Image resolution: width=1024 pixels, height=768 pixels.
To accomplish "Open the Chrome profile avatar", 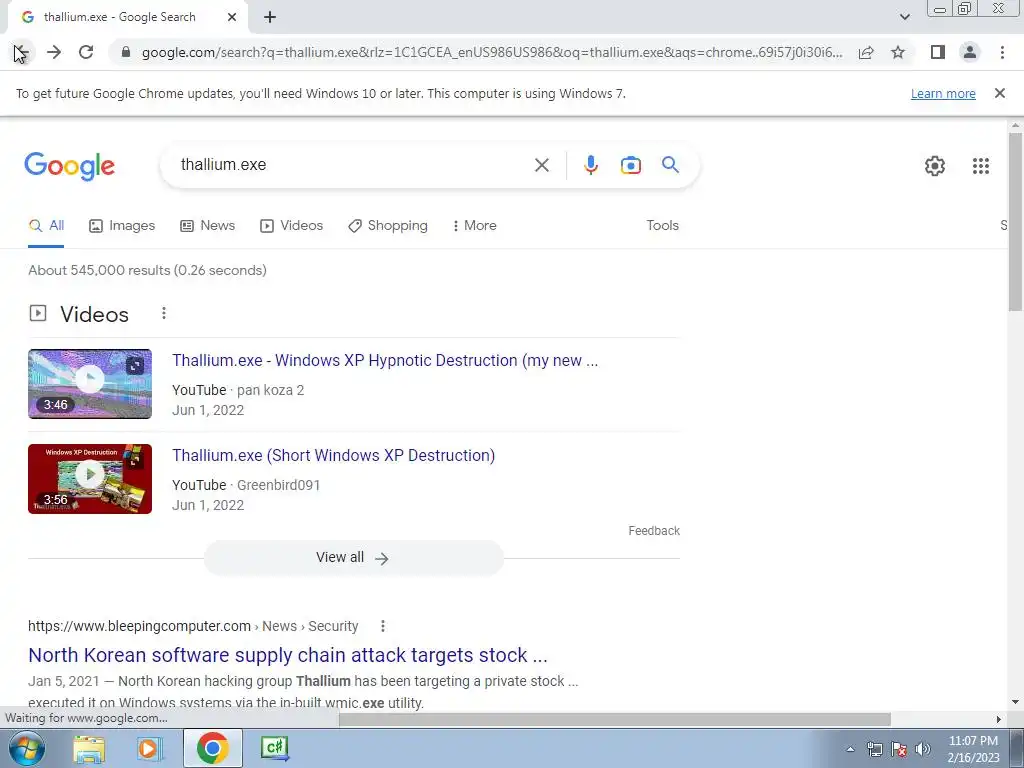I will 970,52.
